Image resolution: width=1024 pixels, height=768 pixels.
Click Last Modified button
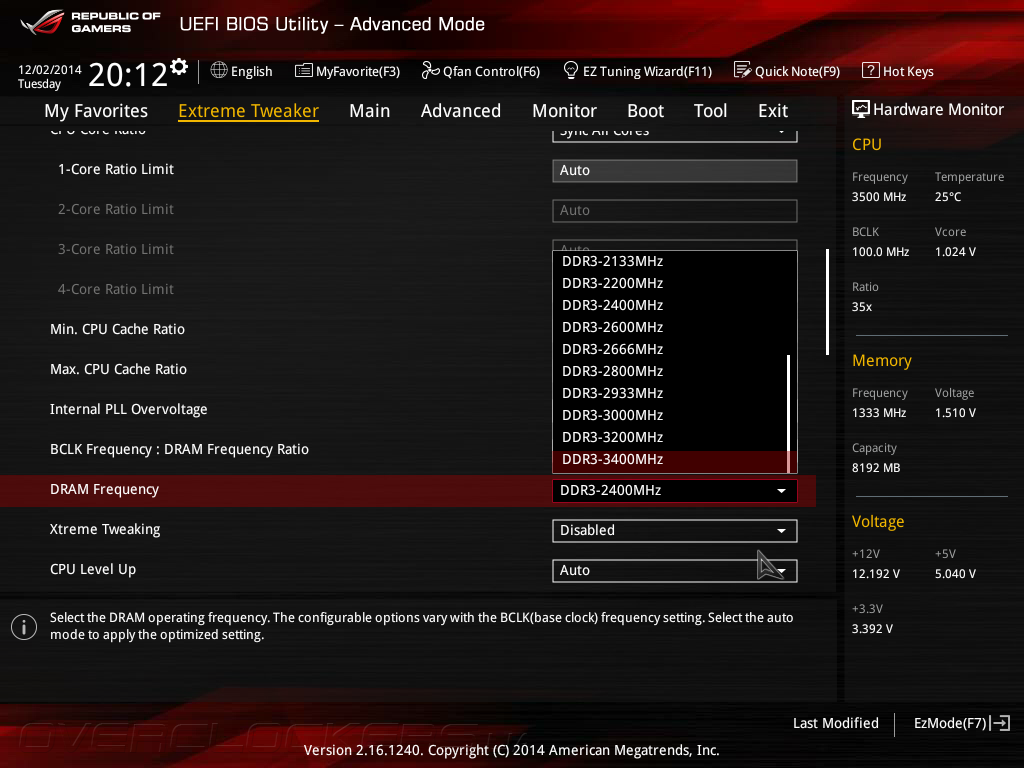835,723
